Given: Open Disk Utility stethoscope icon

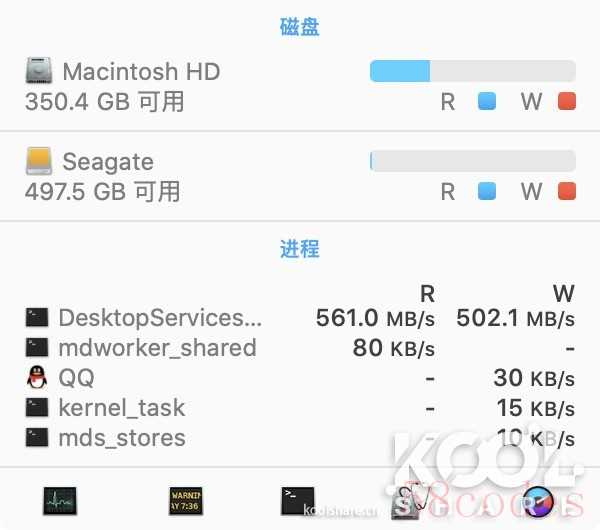Looking at the screenshot, I should (409, 501).
